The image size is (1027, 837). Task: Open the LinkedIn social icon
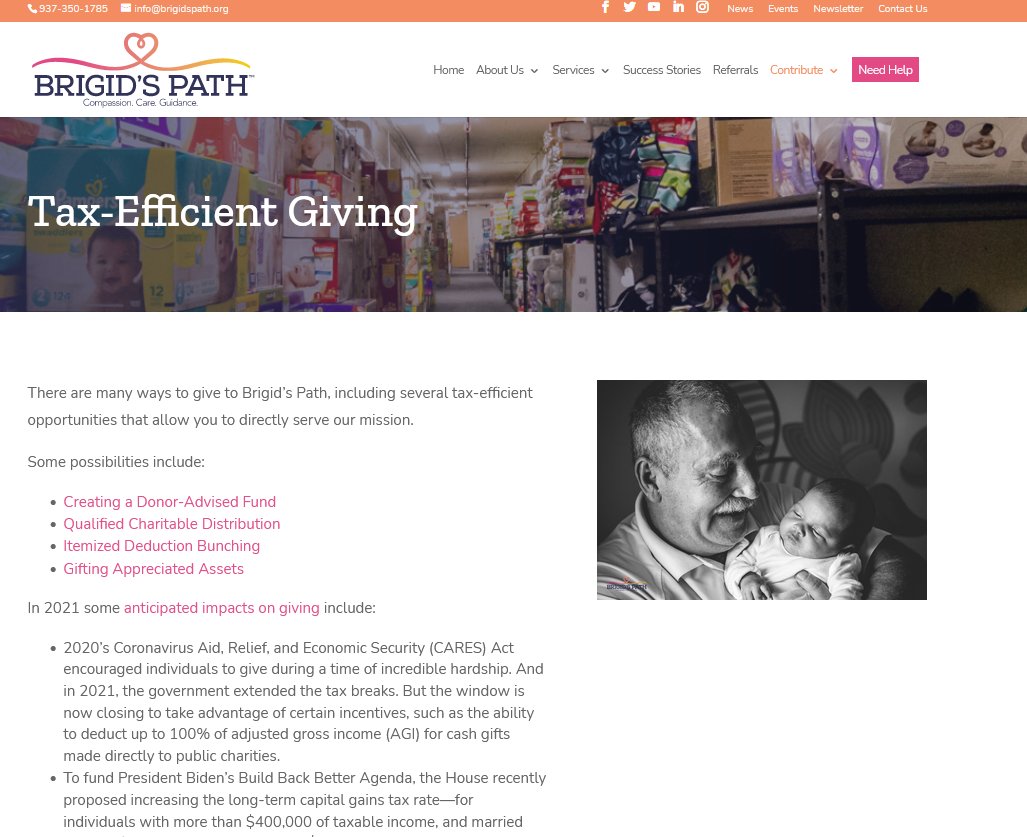tap(678, 7)
